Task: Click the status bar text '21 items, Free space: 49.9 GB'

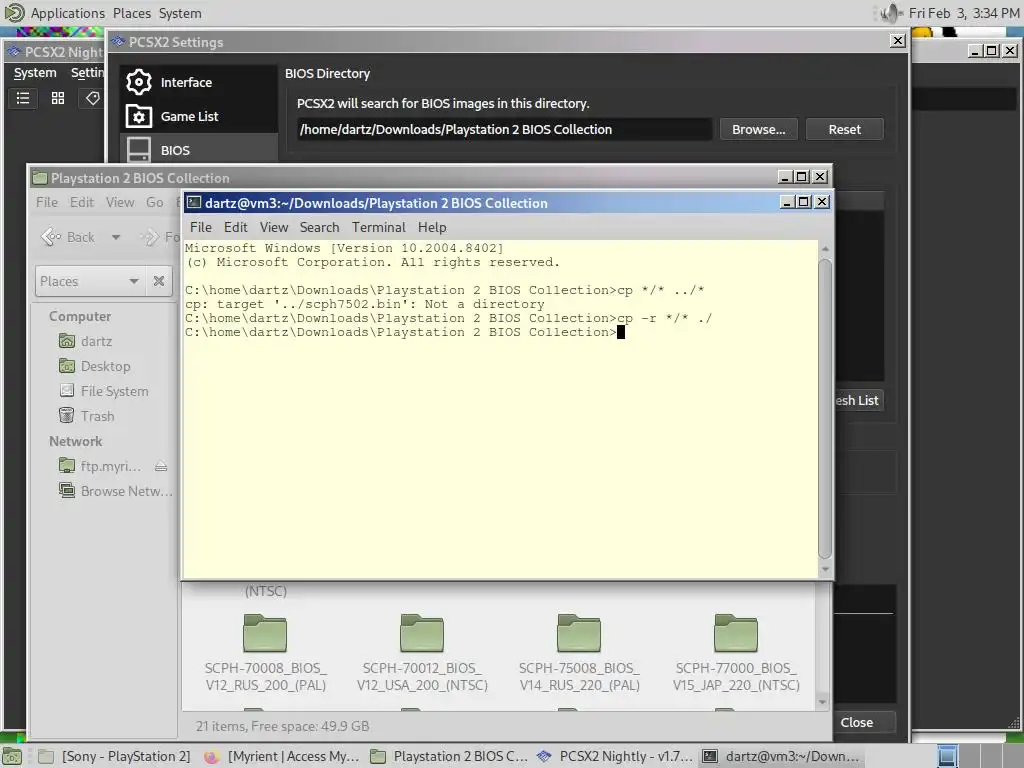Action: pyautogui.click(x=282, y=726)
